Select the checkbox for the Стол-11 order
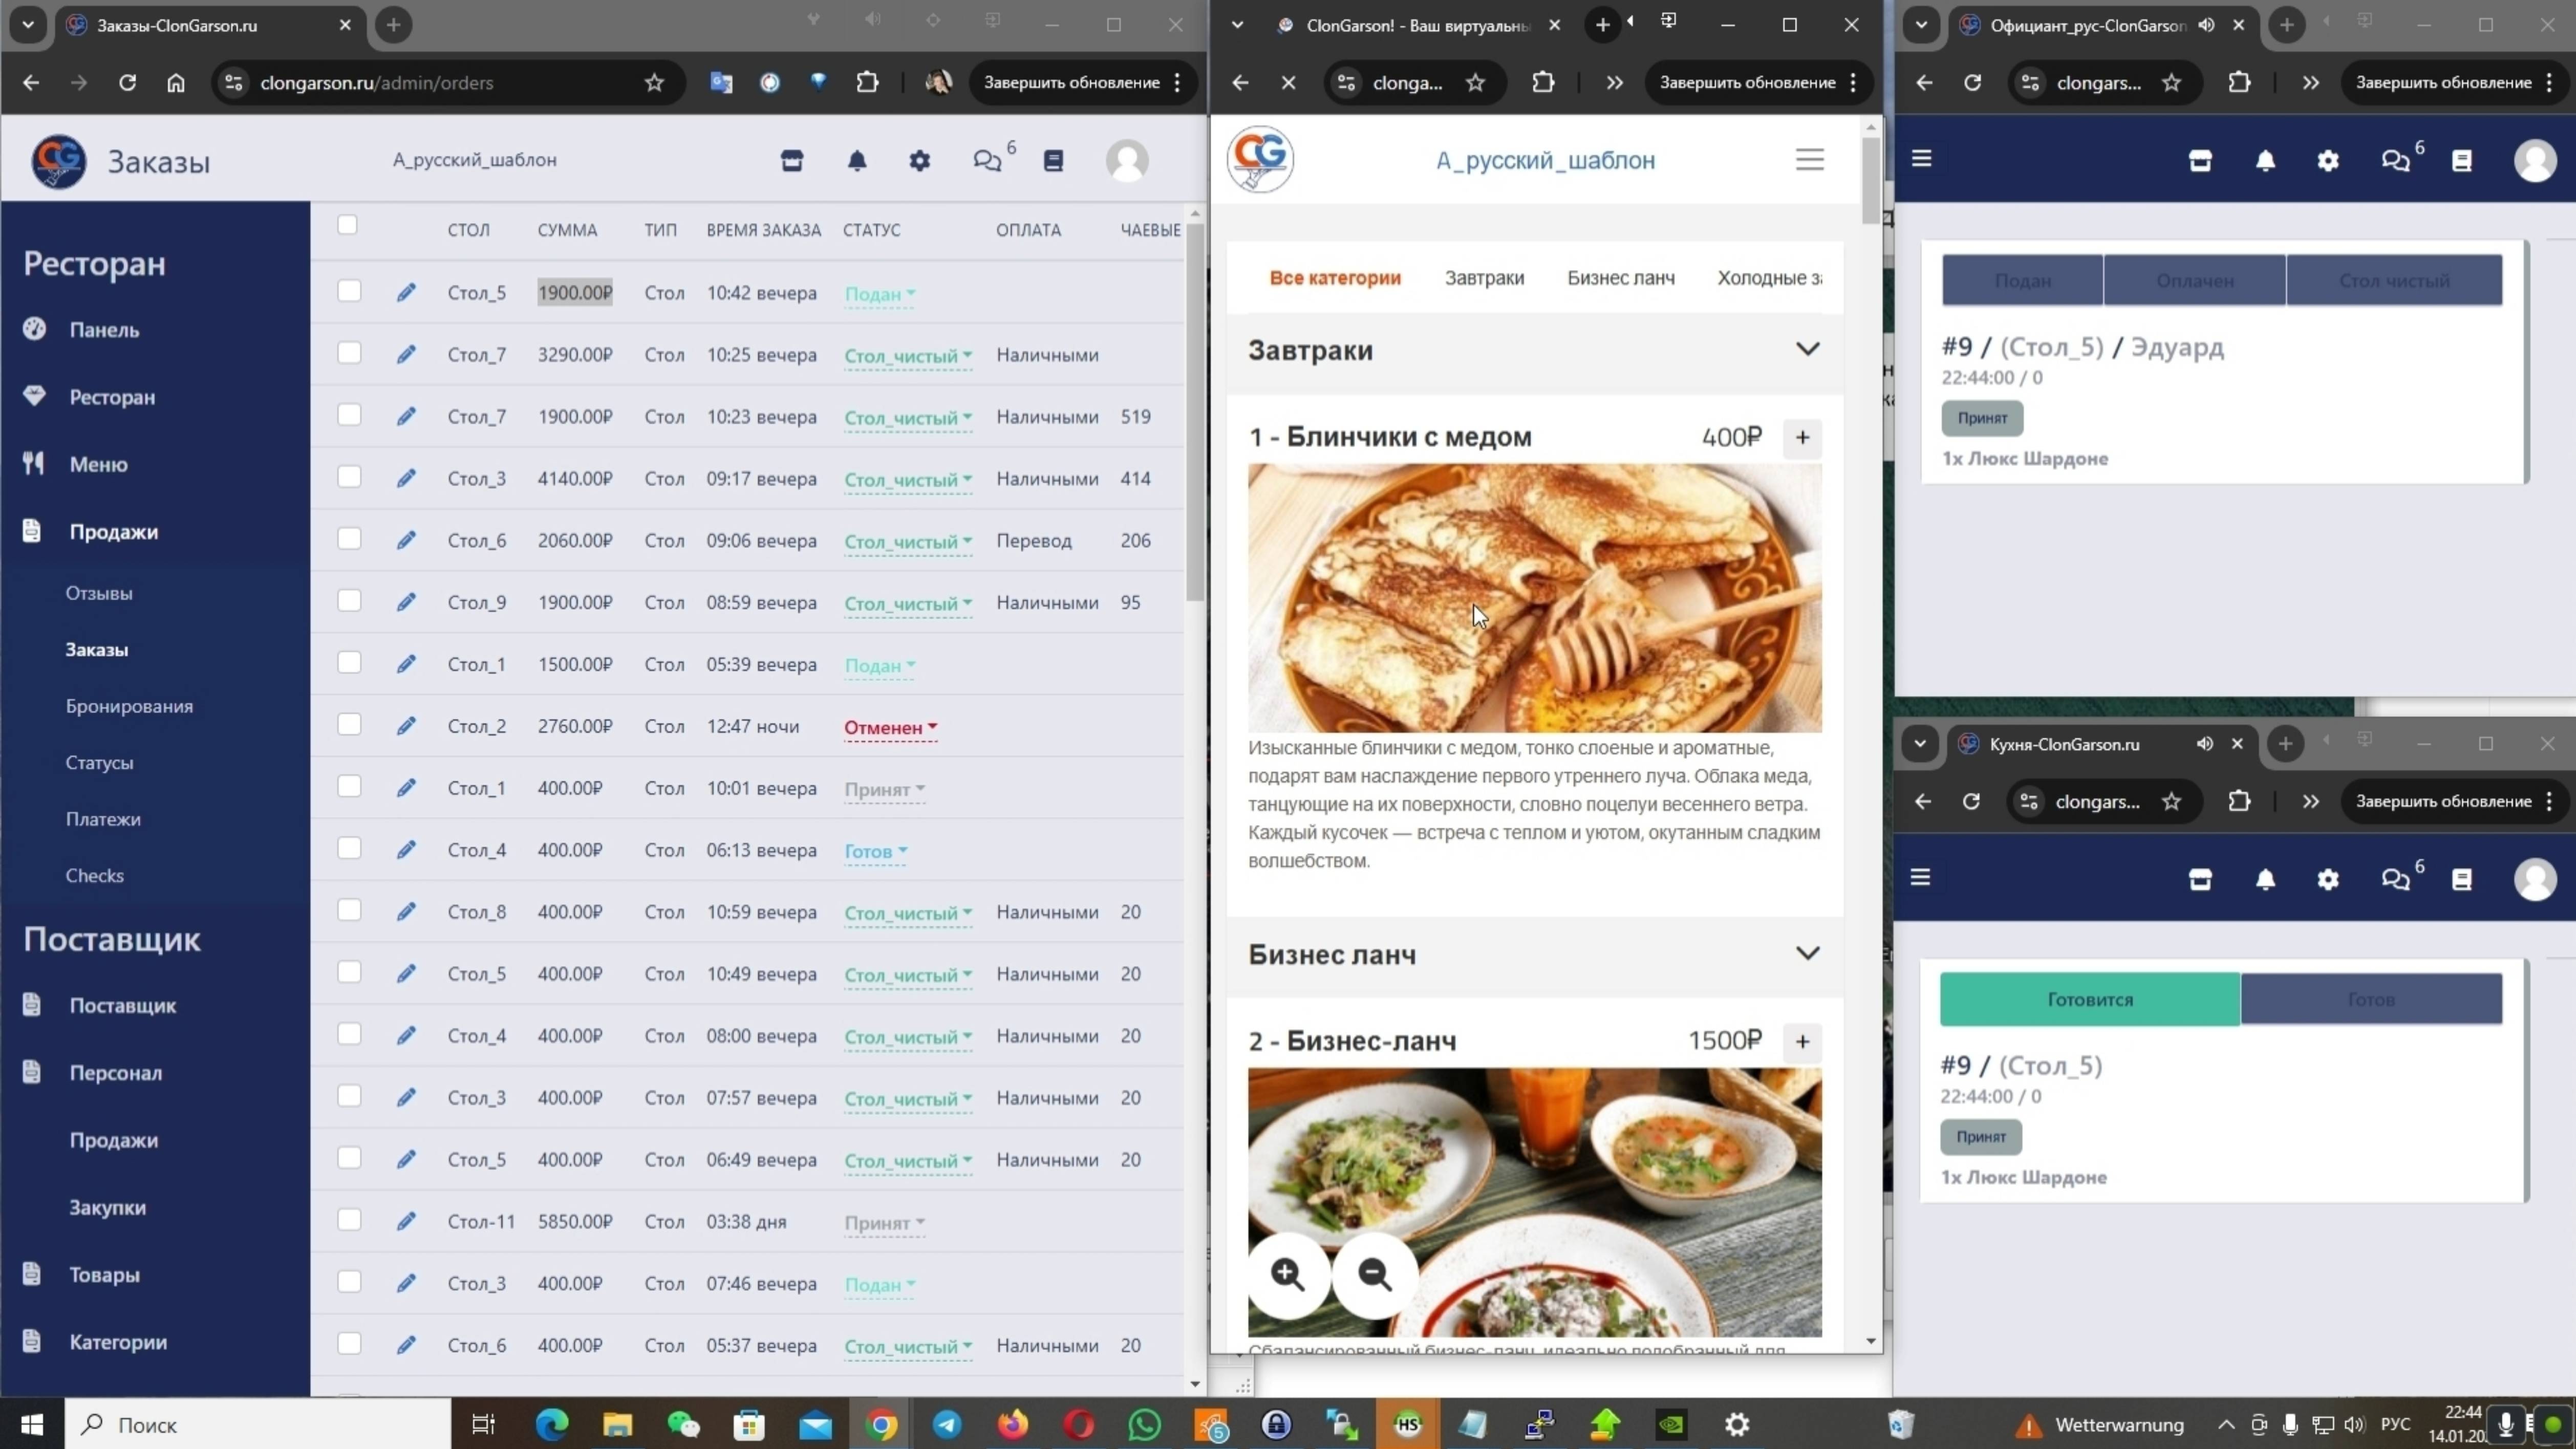The width and height of the screenshot is (2576, 1449). tap(349, 1220)
